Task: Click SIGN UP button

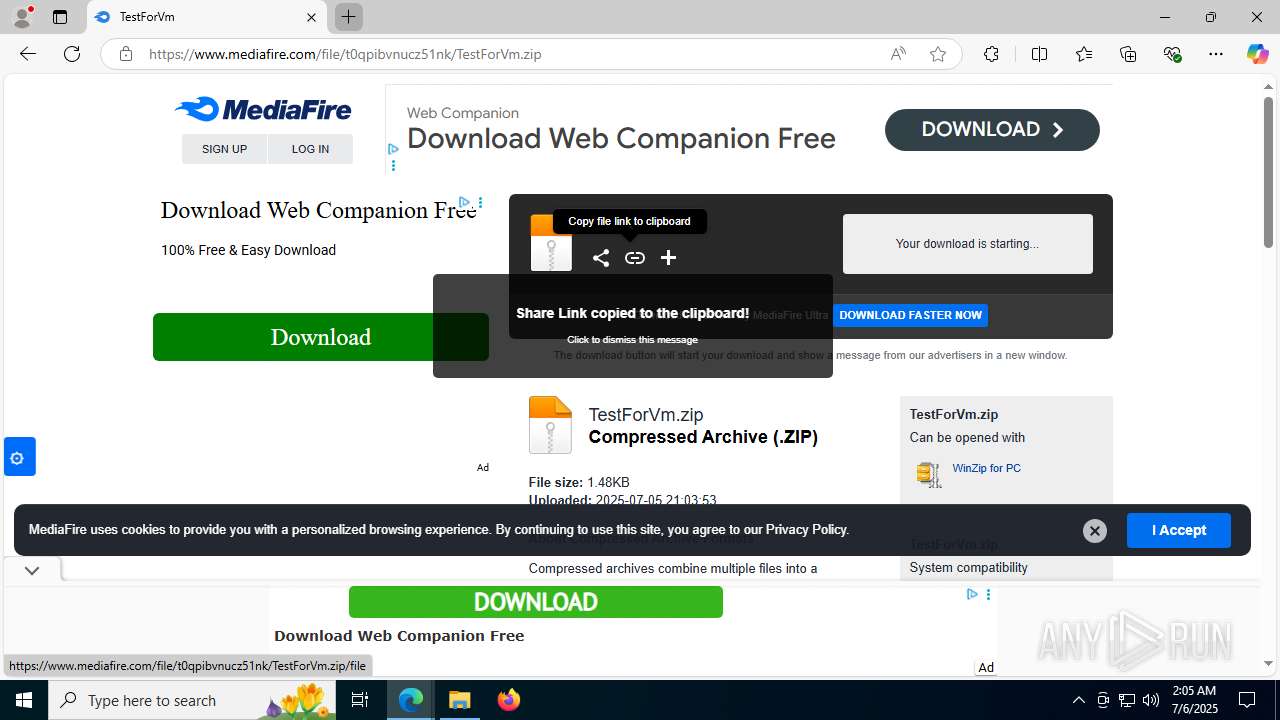Action: 224,149
